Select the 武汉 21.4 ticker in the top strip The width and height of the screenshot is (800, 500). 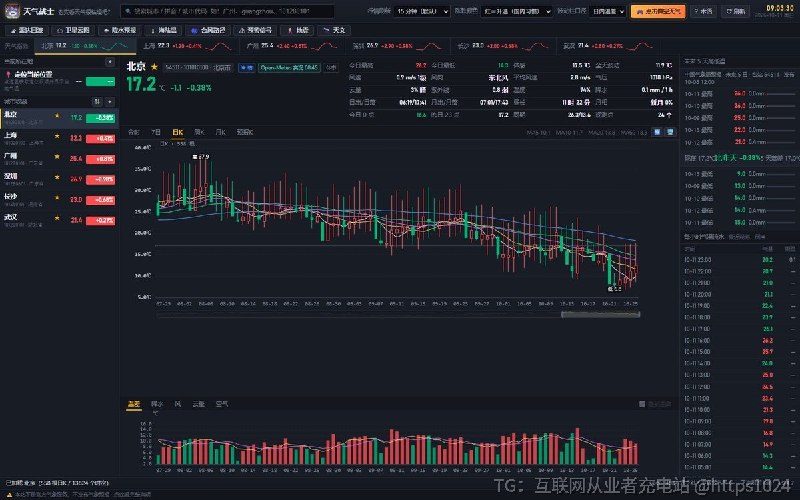point(607,46)
